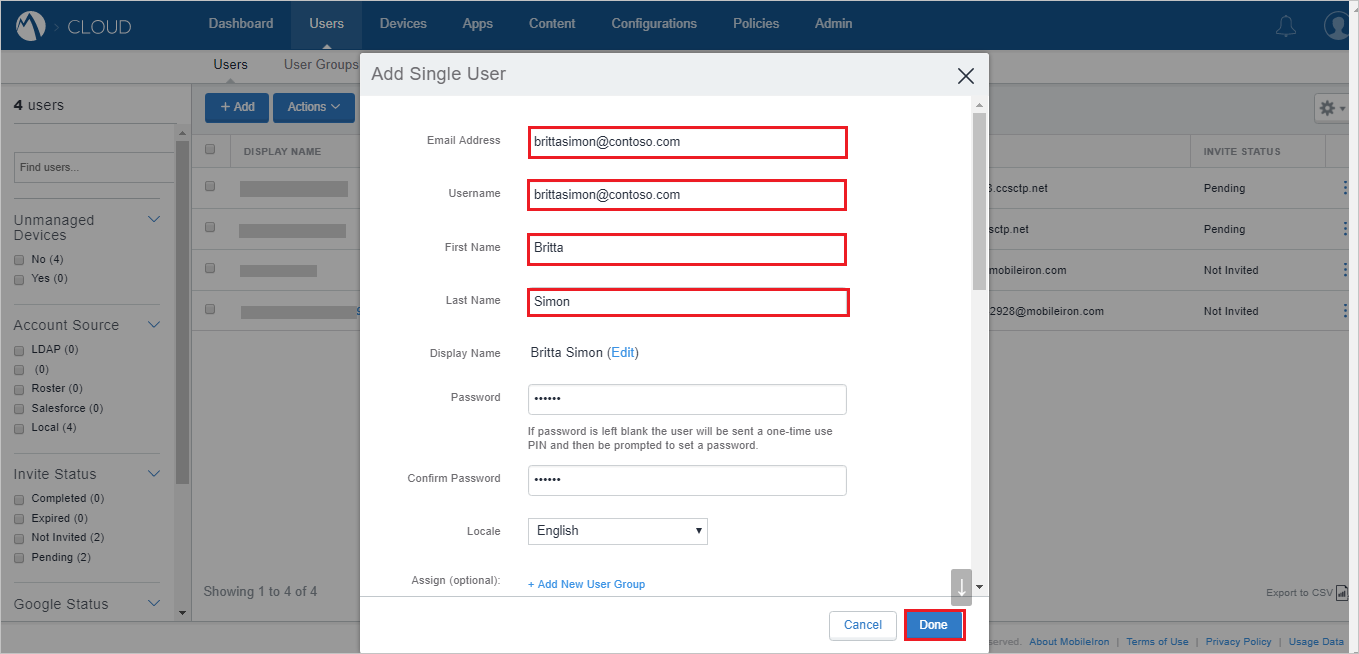Click the Last Name field
The width and height of the screenshot is (1359, 654).
[x=688, y=302]
